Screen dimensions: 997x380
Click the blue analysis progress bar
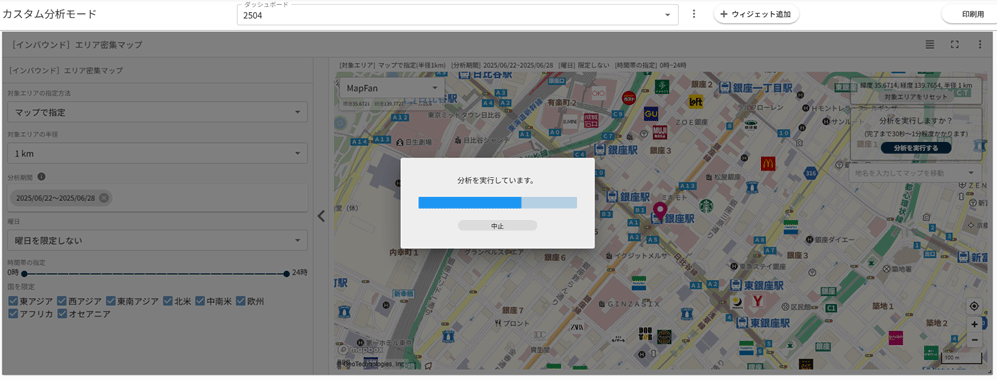[497, 203]
